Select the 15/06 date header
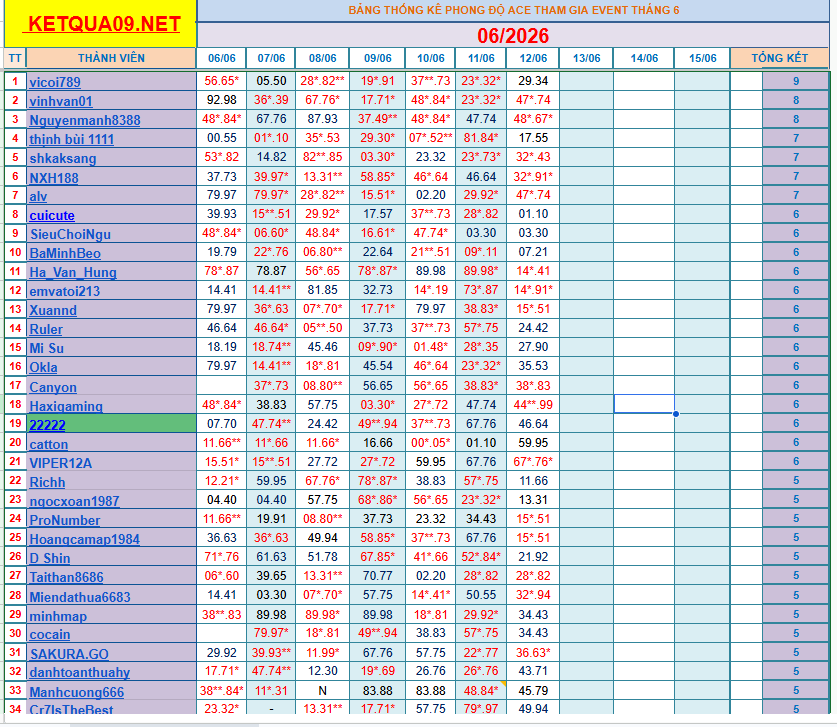Image resolution: width=837 pixels, height=727 pixels. (x=702, y=58)
